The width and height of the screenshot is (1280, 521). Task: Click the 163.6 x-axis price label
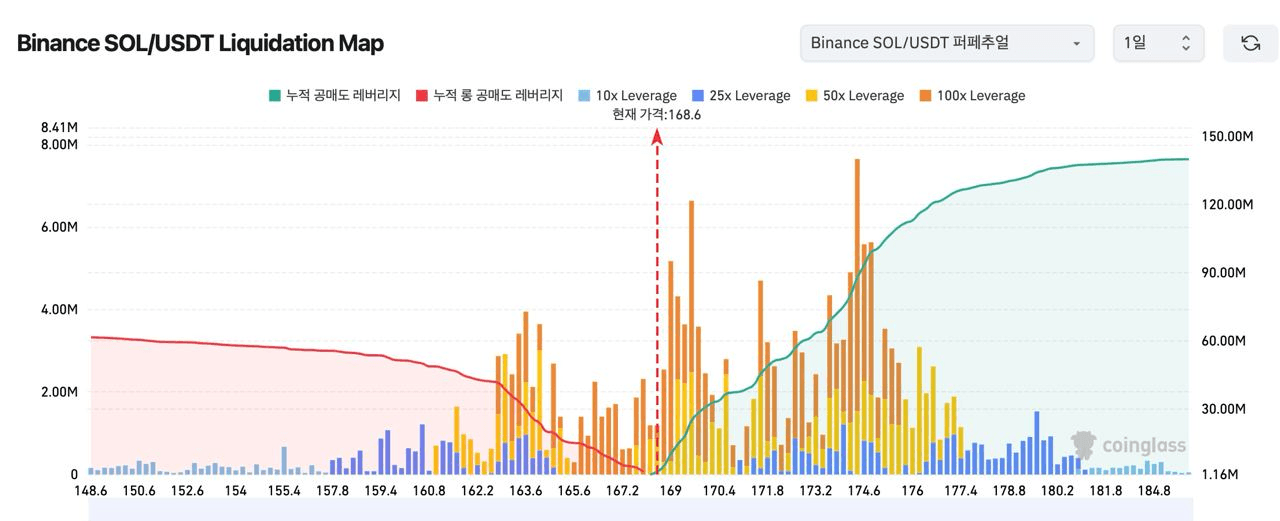pyautogui.click(x=526, y=491)
